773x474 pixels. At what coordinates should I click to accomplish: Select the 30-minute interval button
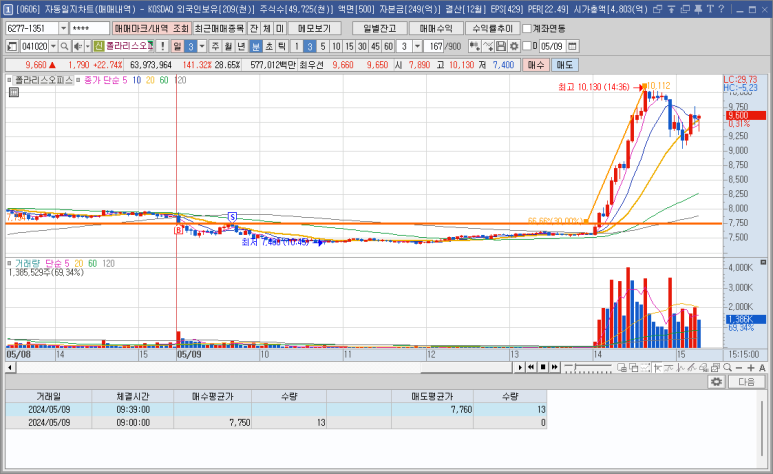362,46
